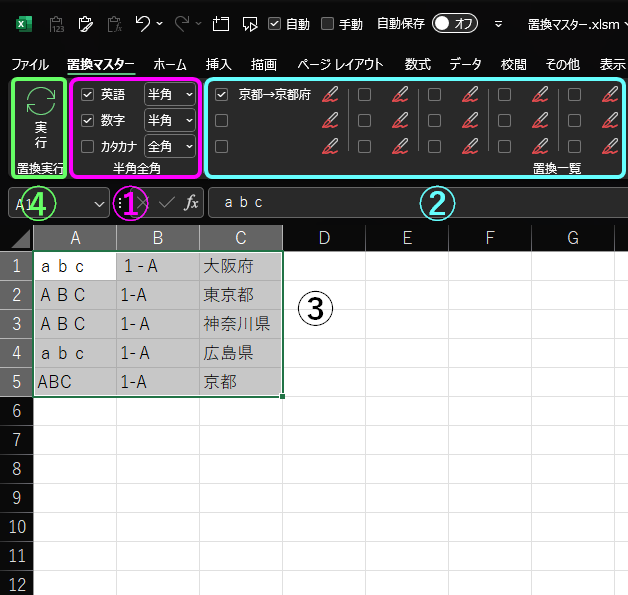This screenshot has height=595, width=628.
Task: Open the その他 tab
Action: point(562,64)
